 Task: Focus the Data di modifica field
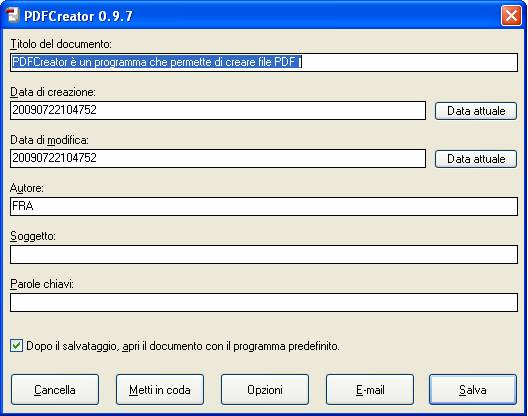tap(218, 158)
